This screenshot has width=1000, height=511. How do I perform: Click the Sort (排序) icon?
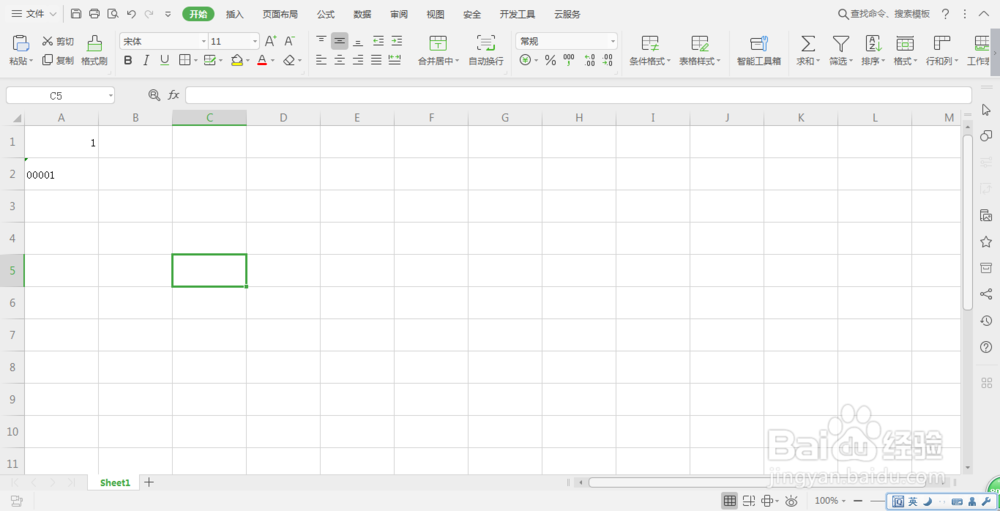[x=873, y=43]
